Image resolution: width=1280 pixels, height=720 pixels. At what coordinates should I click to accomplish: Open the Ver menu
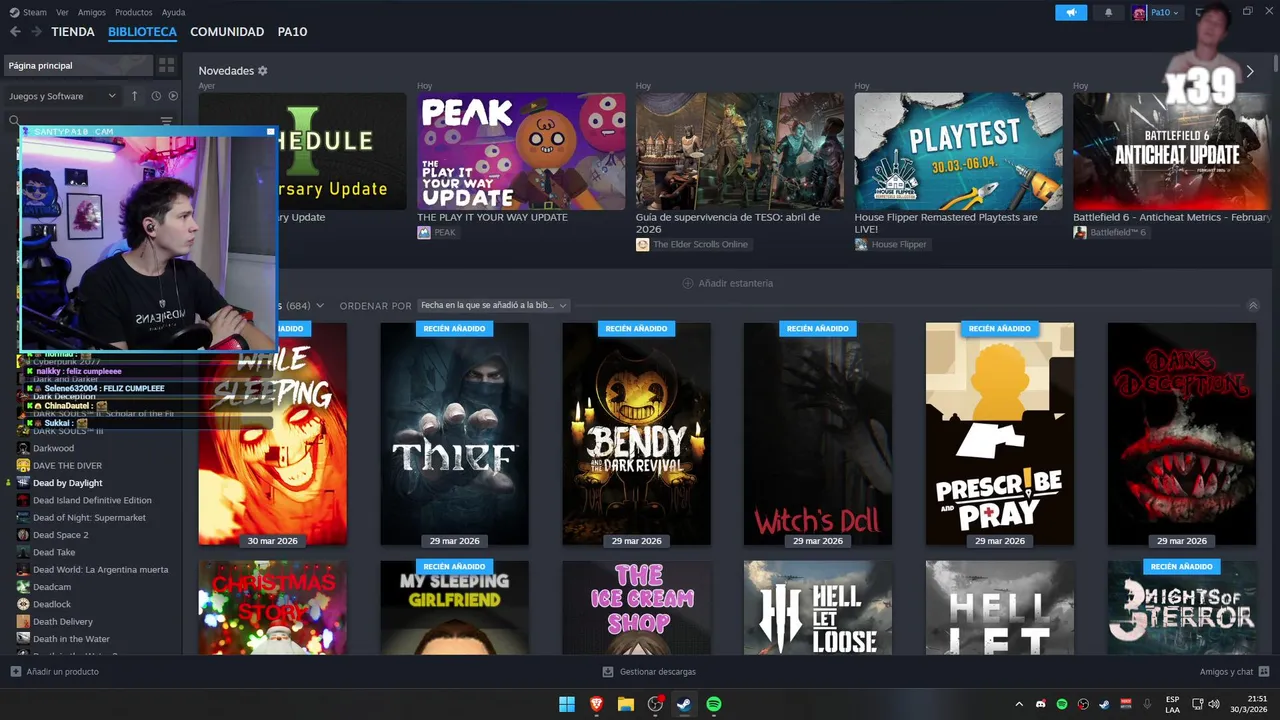[63, 12]
